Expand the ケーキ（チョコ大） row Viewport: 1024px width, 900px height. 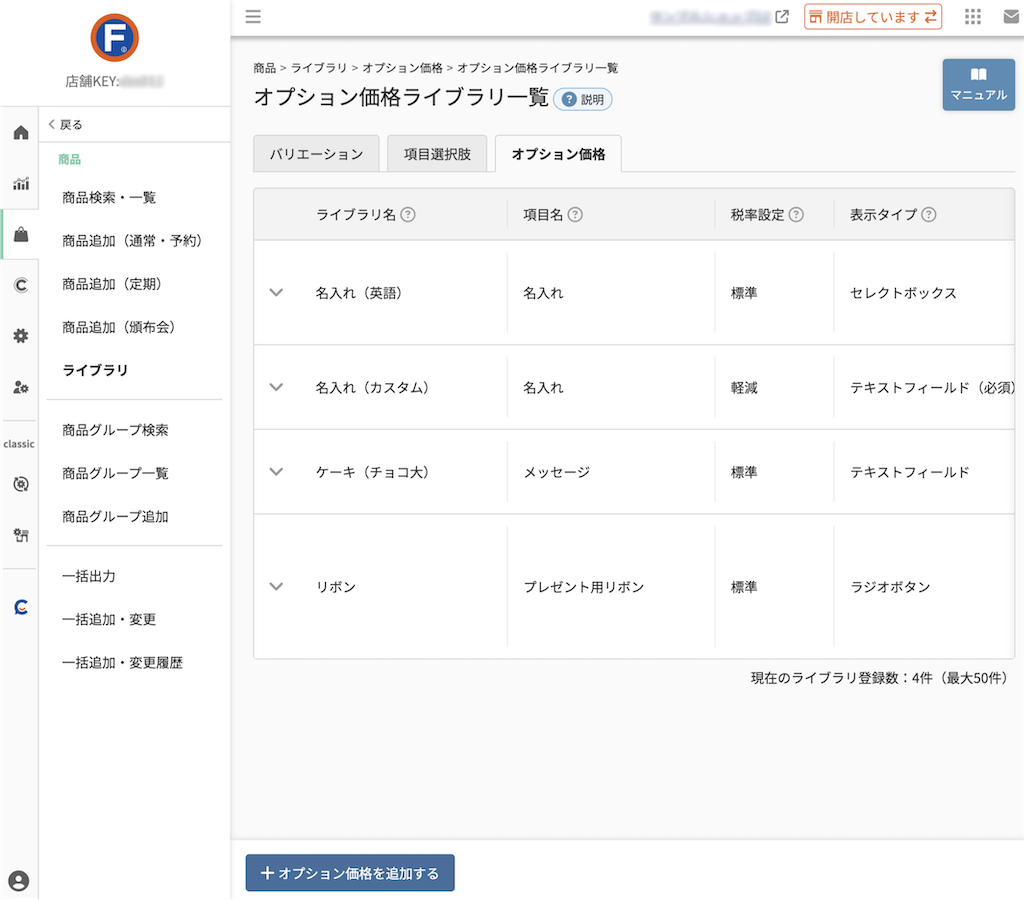276,472
